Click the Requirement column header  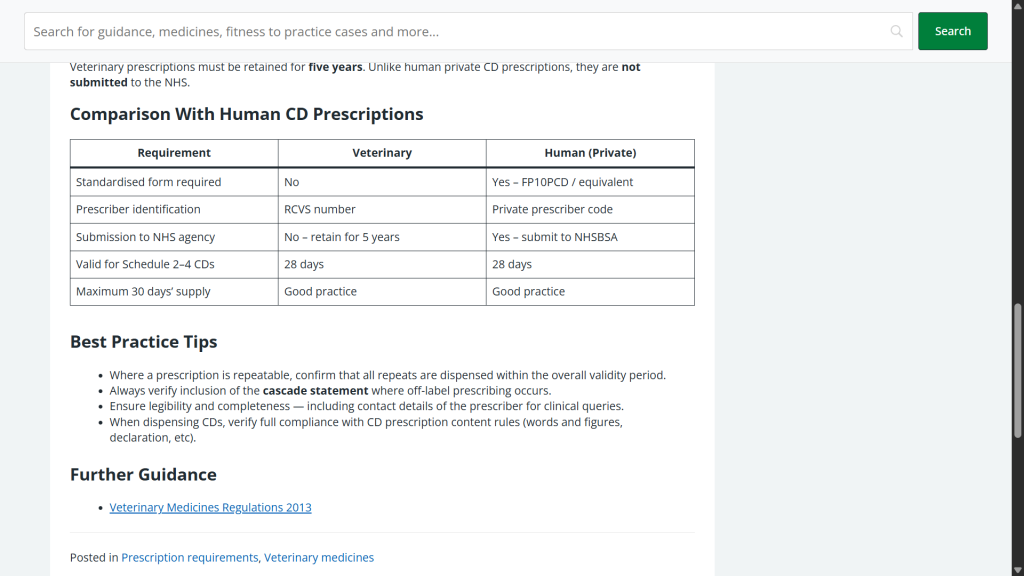[x=174, y=153]
